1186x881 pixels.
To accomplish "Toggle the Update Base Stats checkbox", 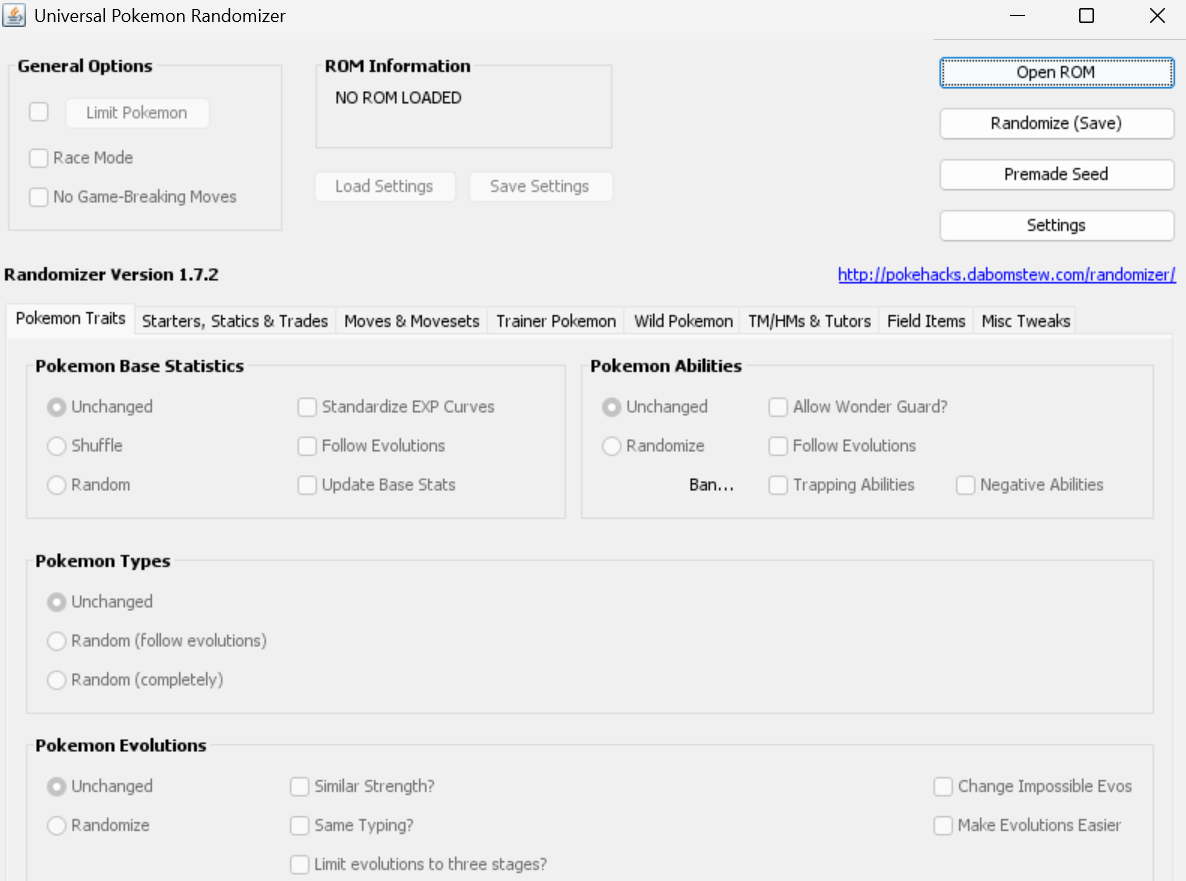I will pos(307,485).
